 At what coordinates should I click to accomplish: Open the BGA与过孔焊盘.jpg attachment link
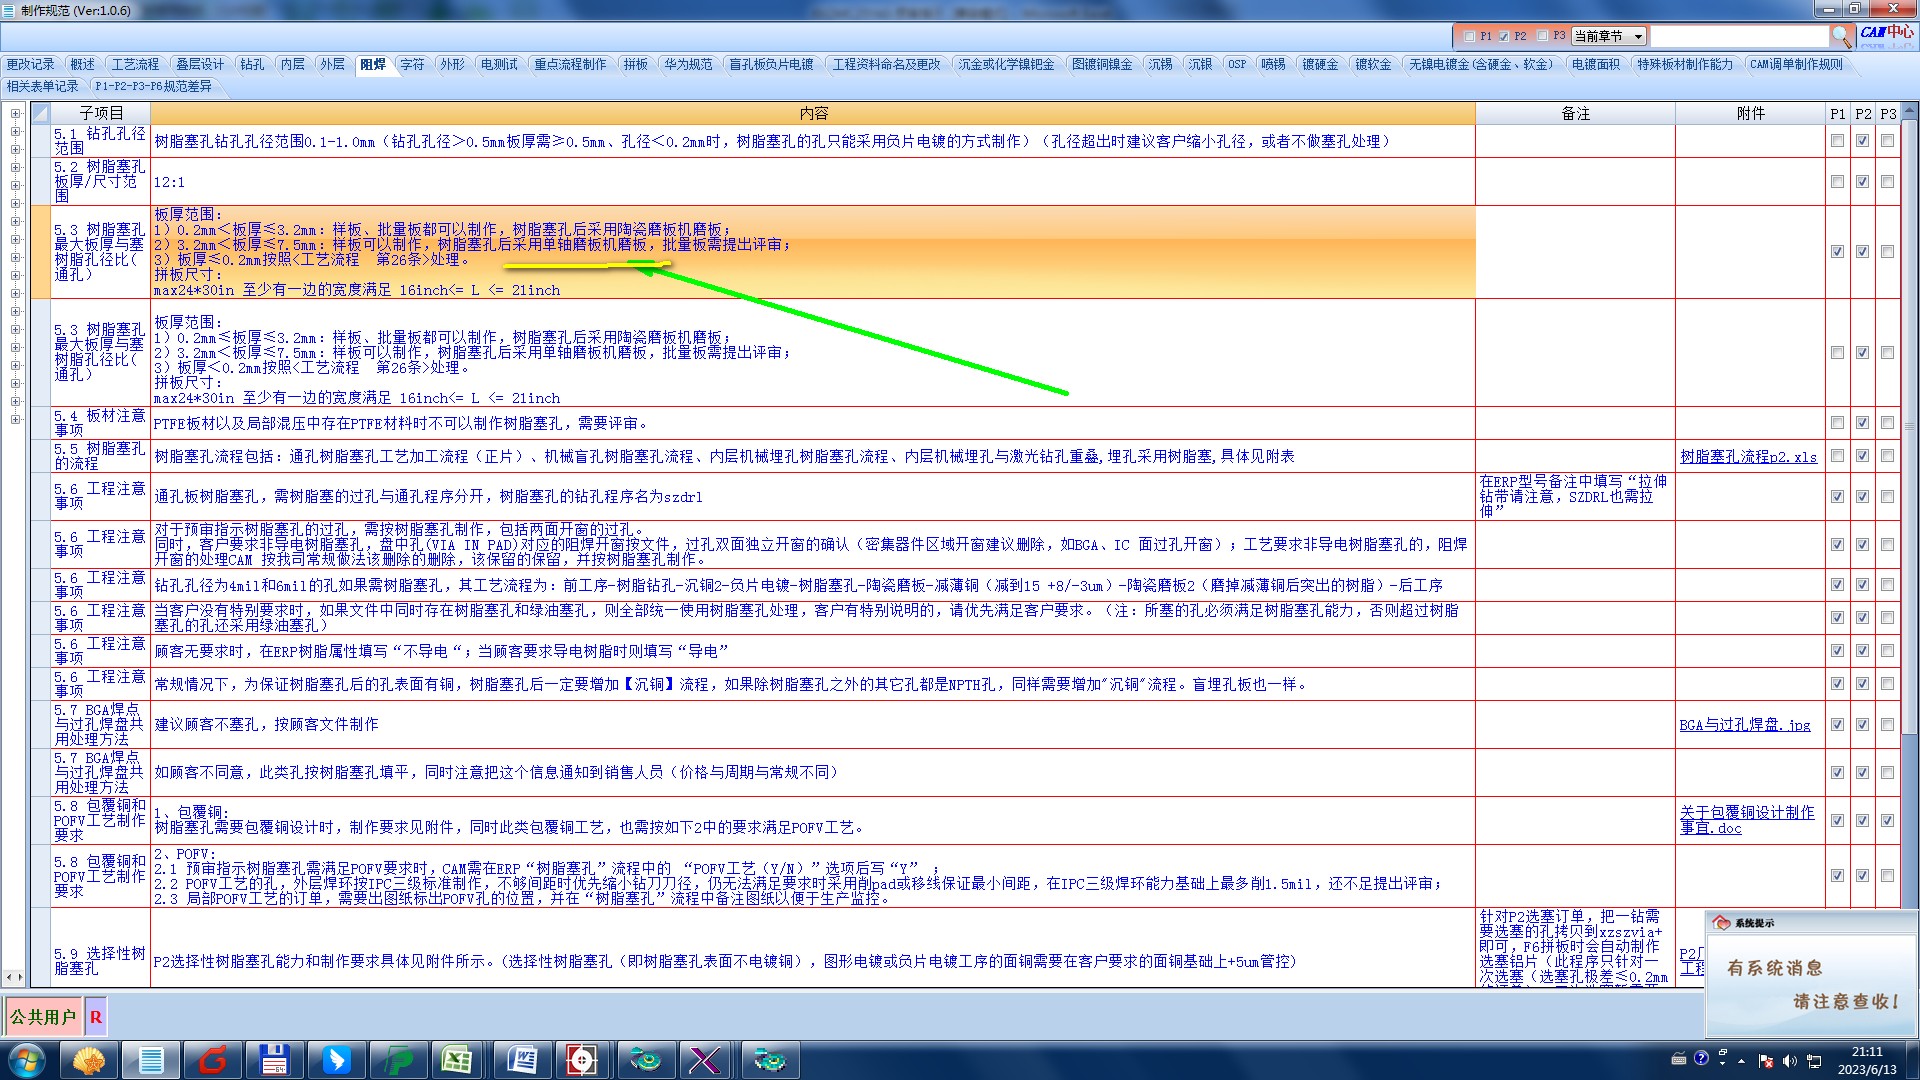pyautogui.click(x=1744, y=725)
